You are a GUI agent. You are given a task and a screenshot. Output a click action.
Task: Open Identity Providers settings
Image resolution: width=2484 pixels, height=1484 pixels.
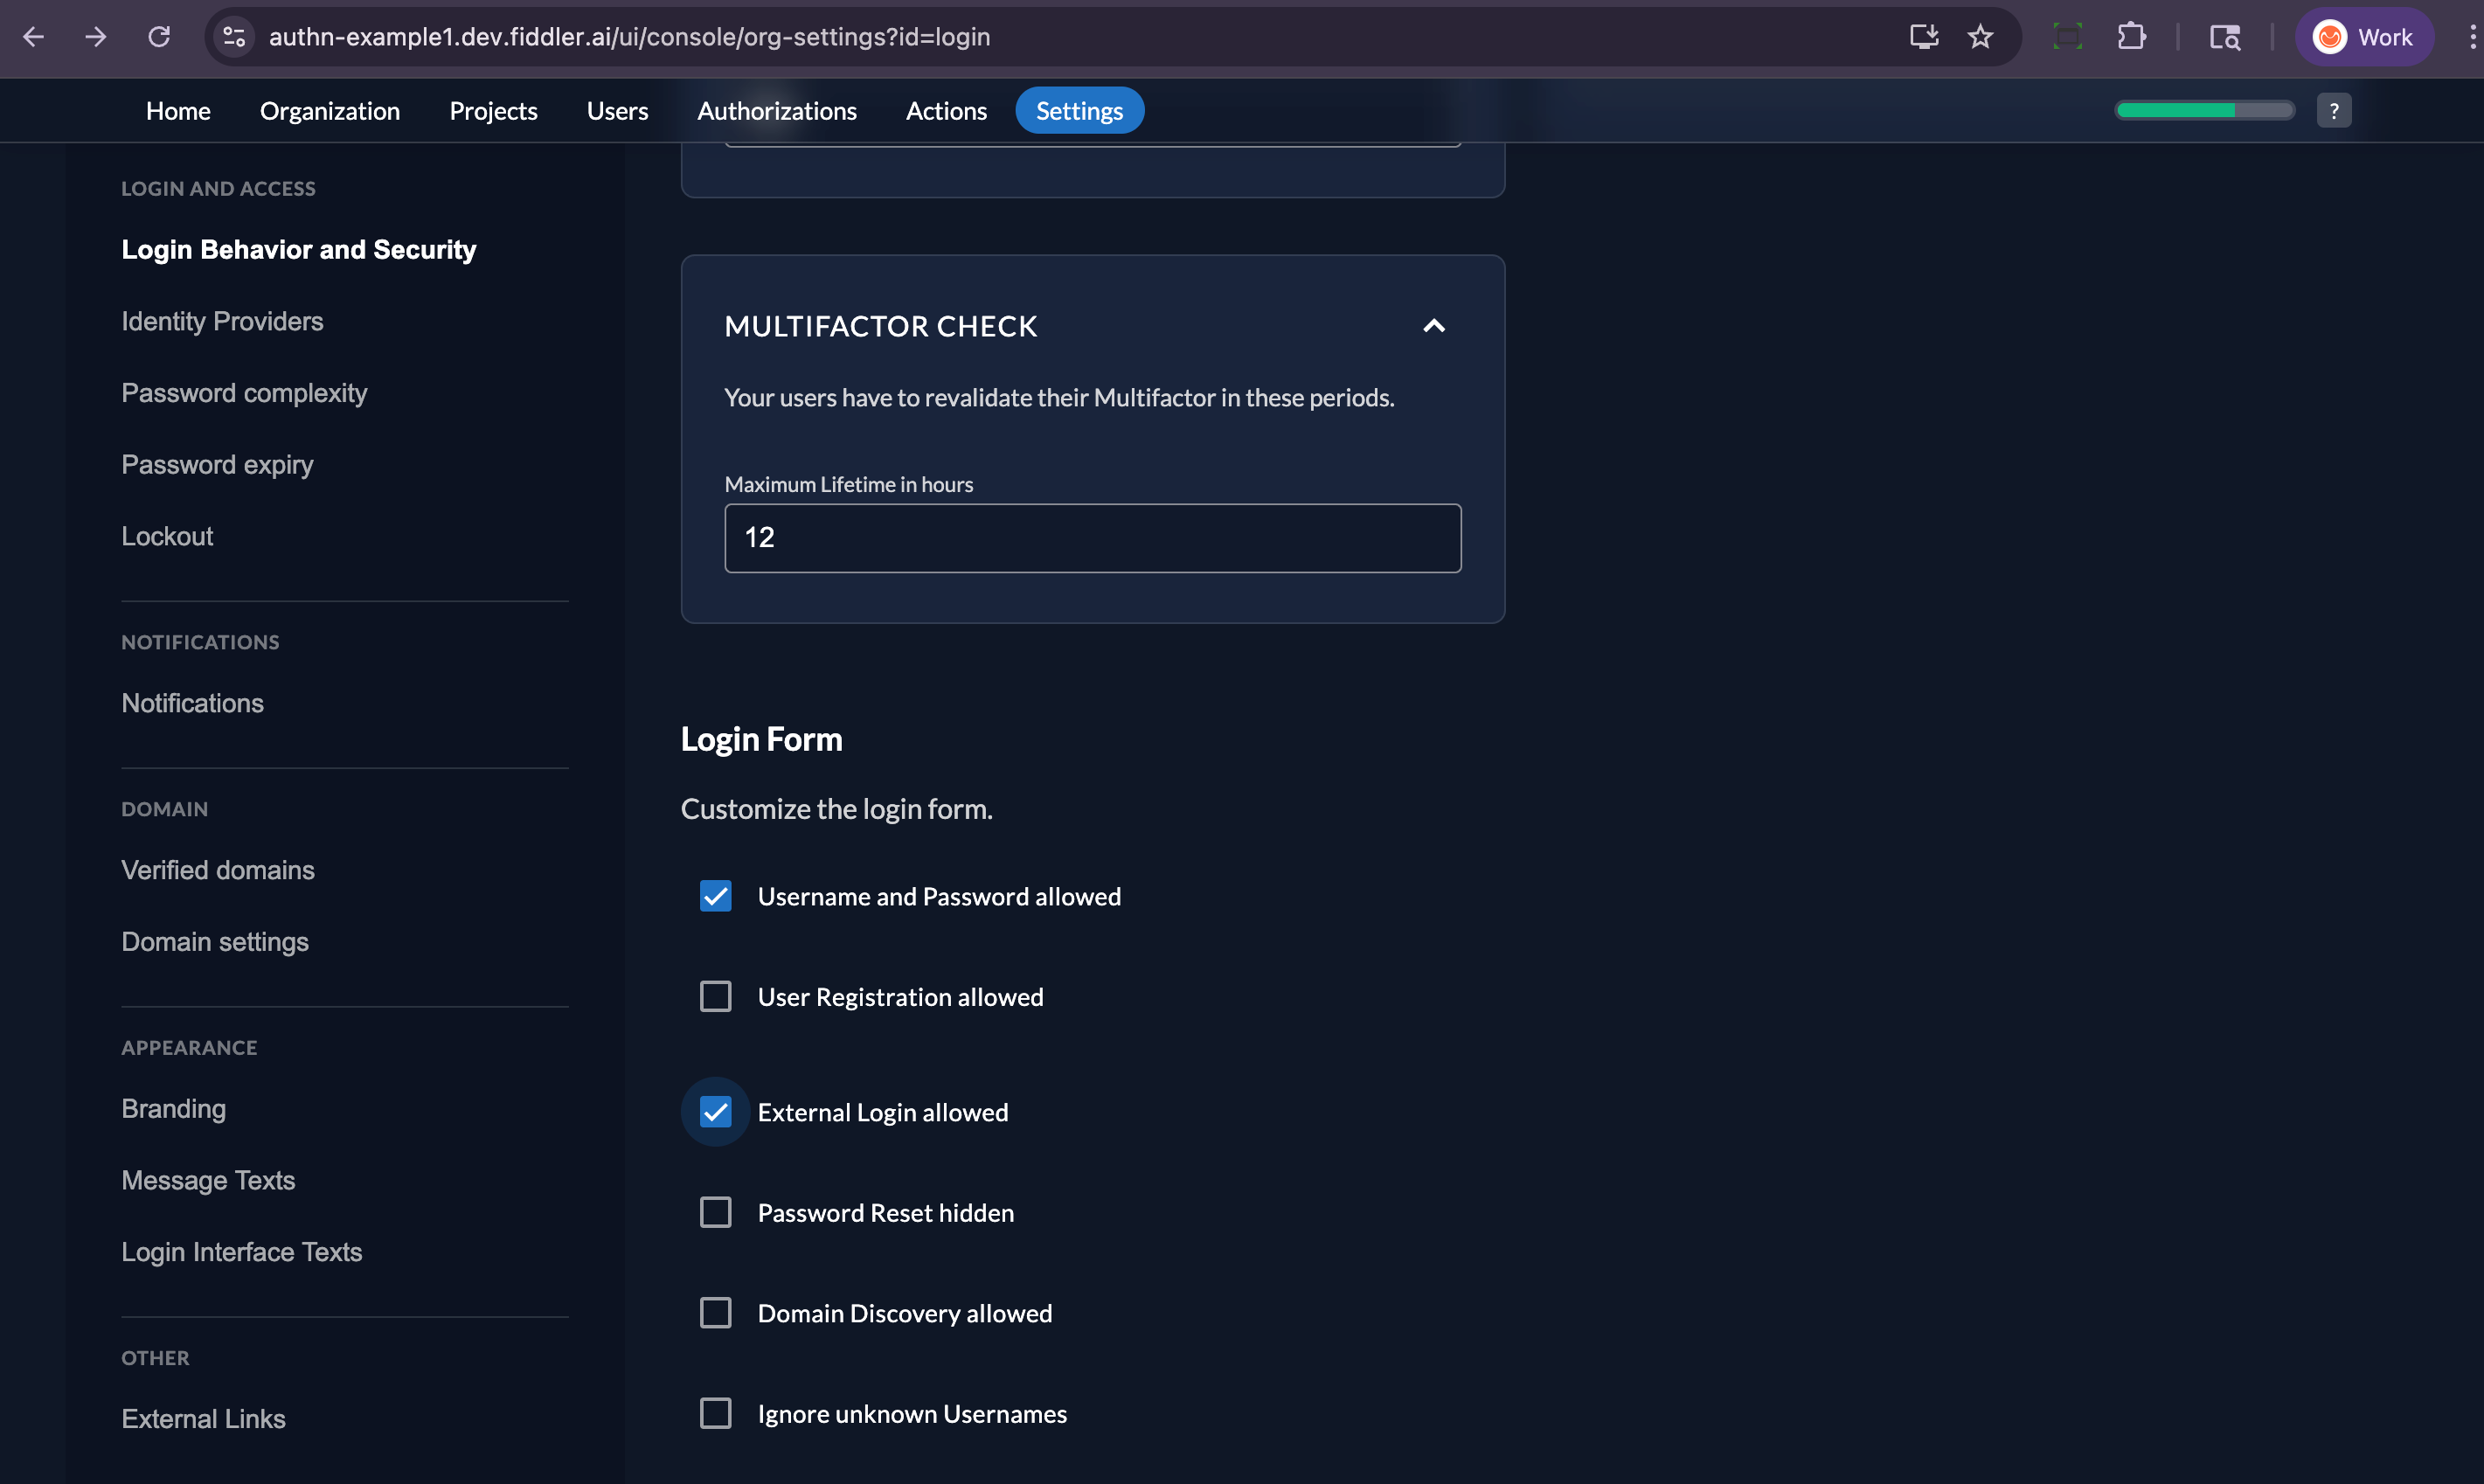point(222,321)
